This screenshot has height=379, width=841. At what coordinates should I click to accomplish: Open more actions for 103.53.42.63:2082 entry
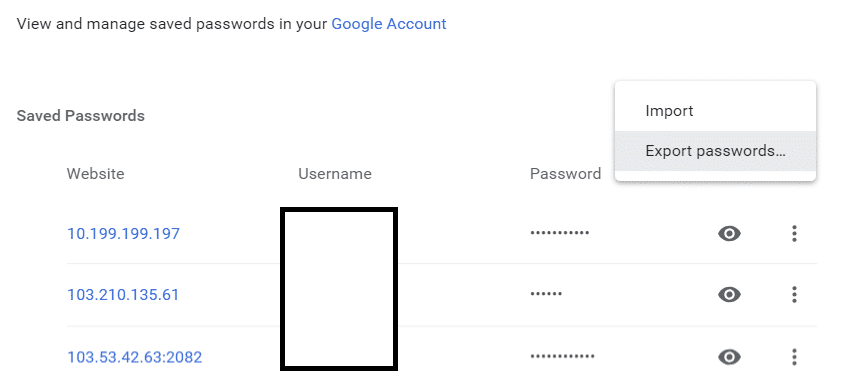[794, 357]
